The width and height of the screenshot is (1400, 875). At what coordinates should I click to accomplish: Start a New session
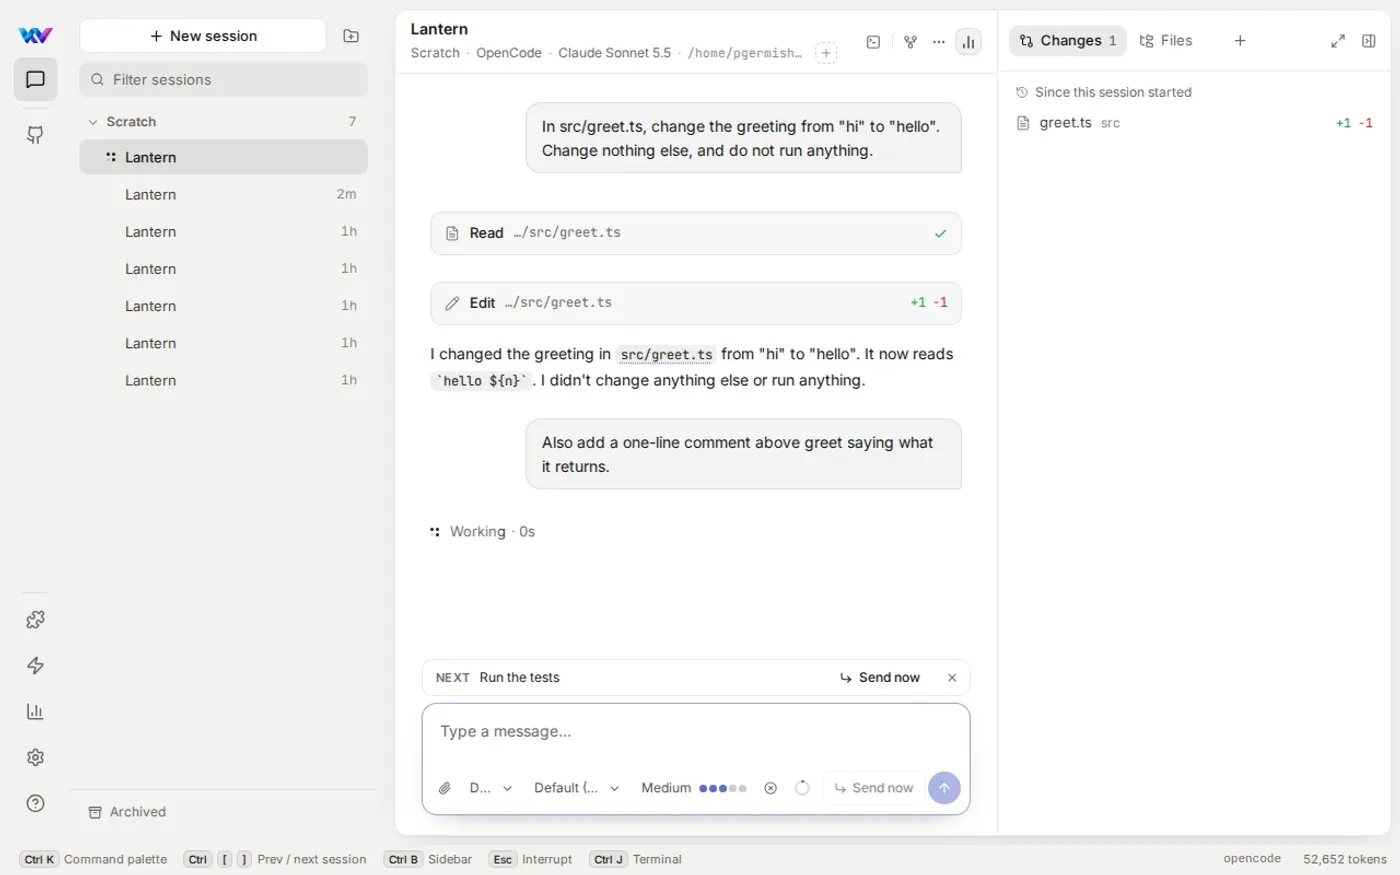[x=203, y=36]
